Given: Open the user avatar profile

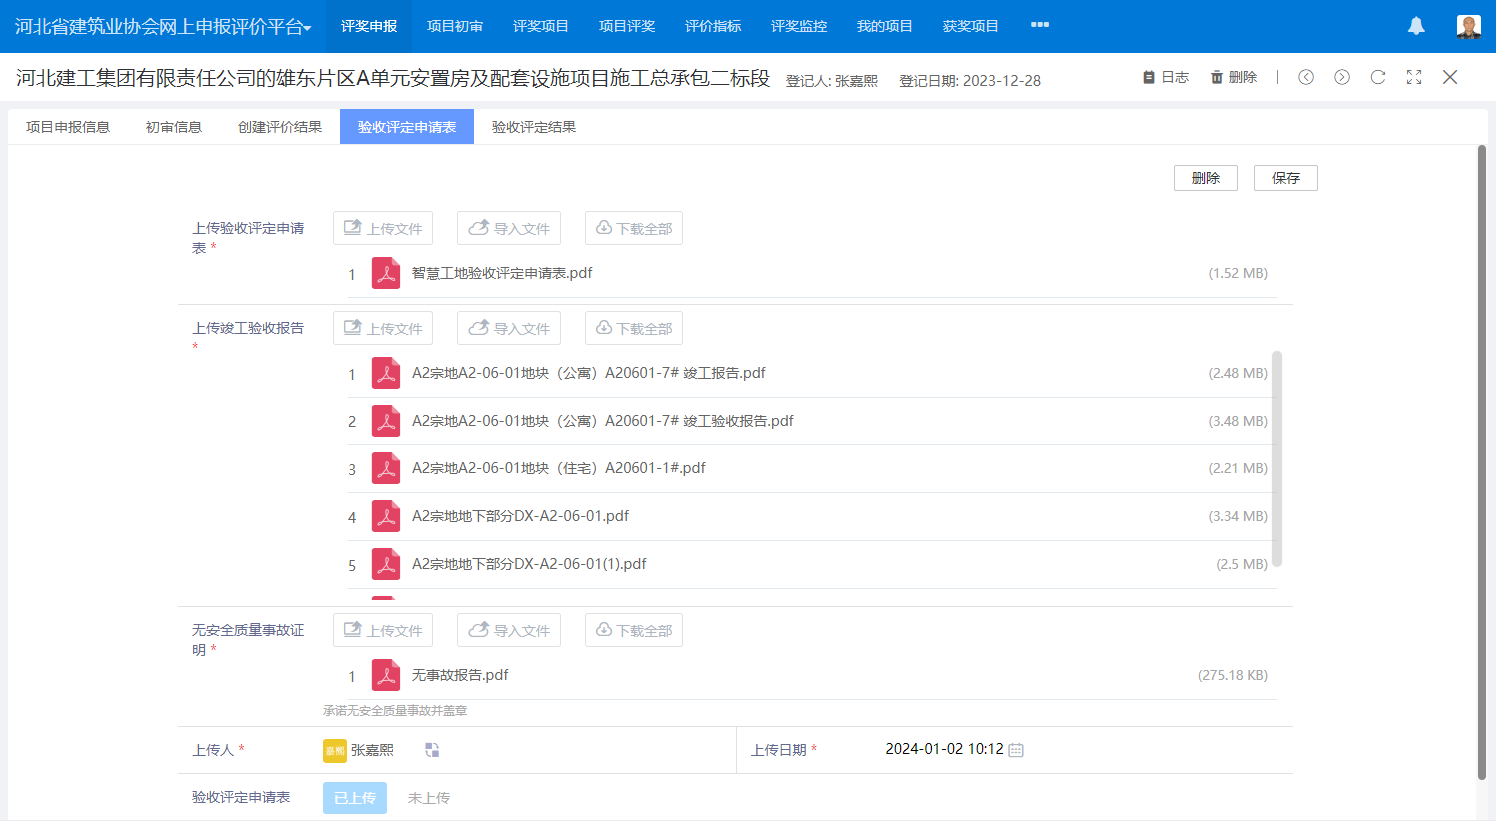Looking at the screenshot, I should (1468, 26).
